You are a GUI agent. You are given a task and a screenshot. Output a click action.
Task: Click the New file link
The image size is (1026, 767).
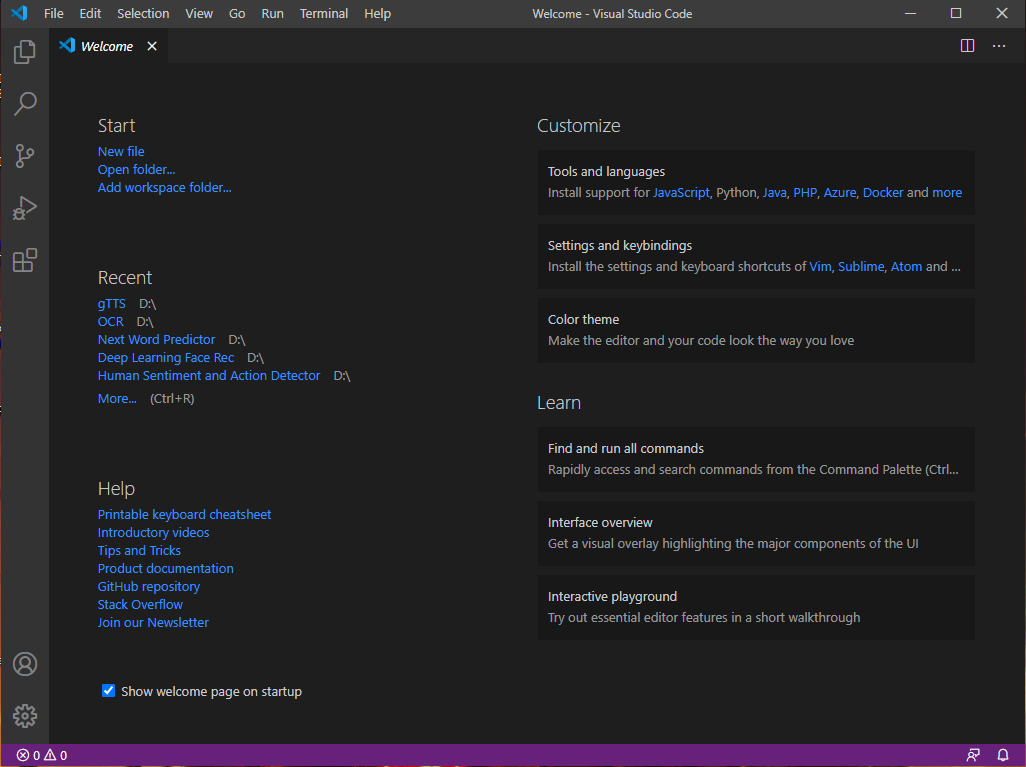[x=121, y=151]
